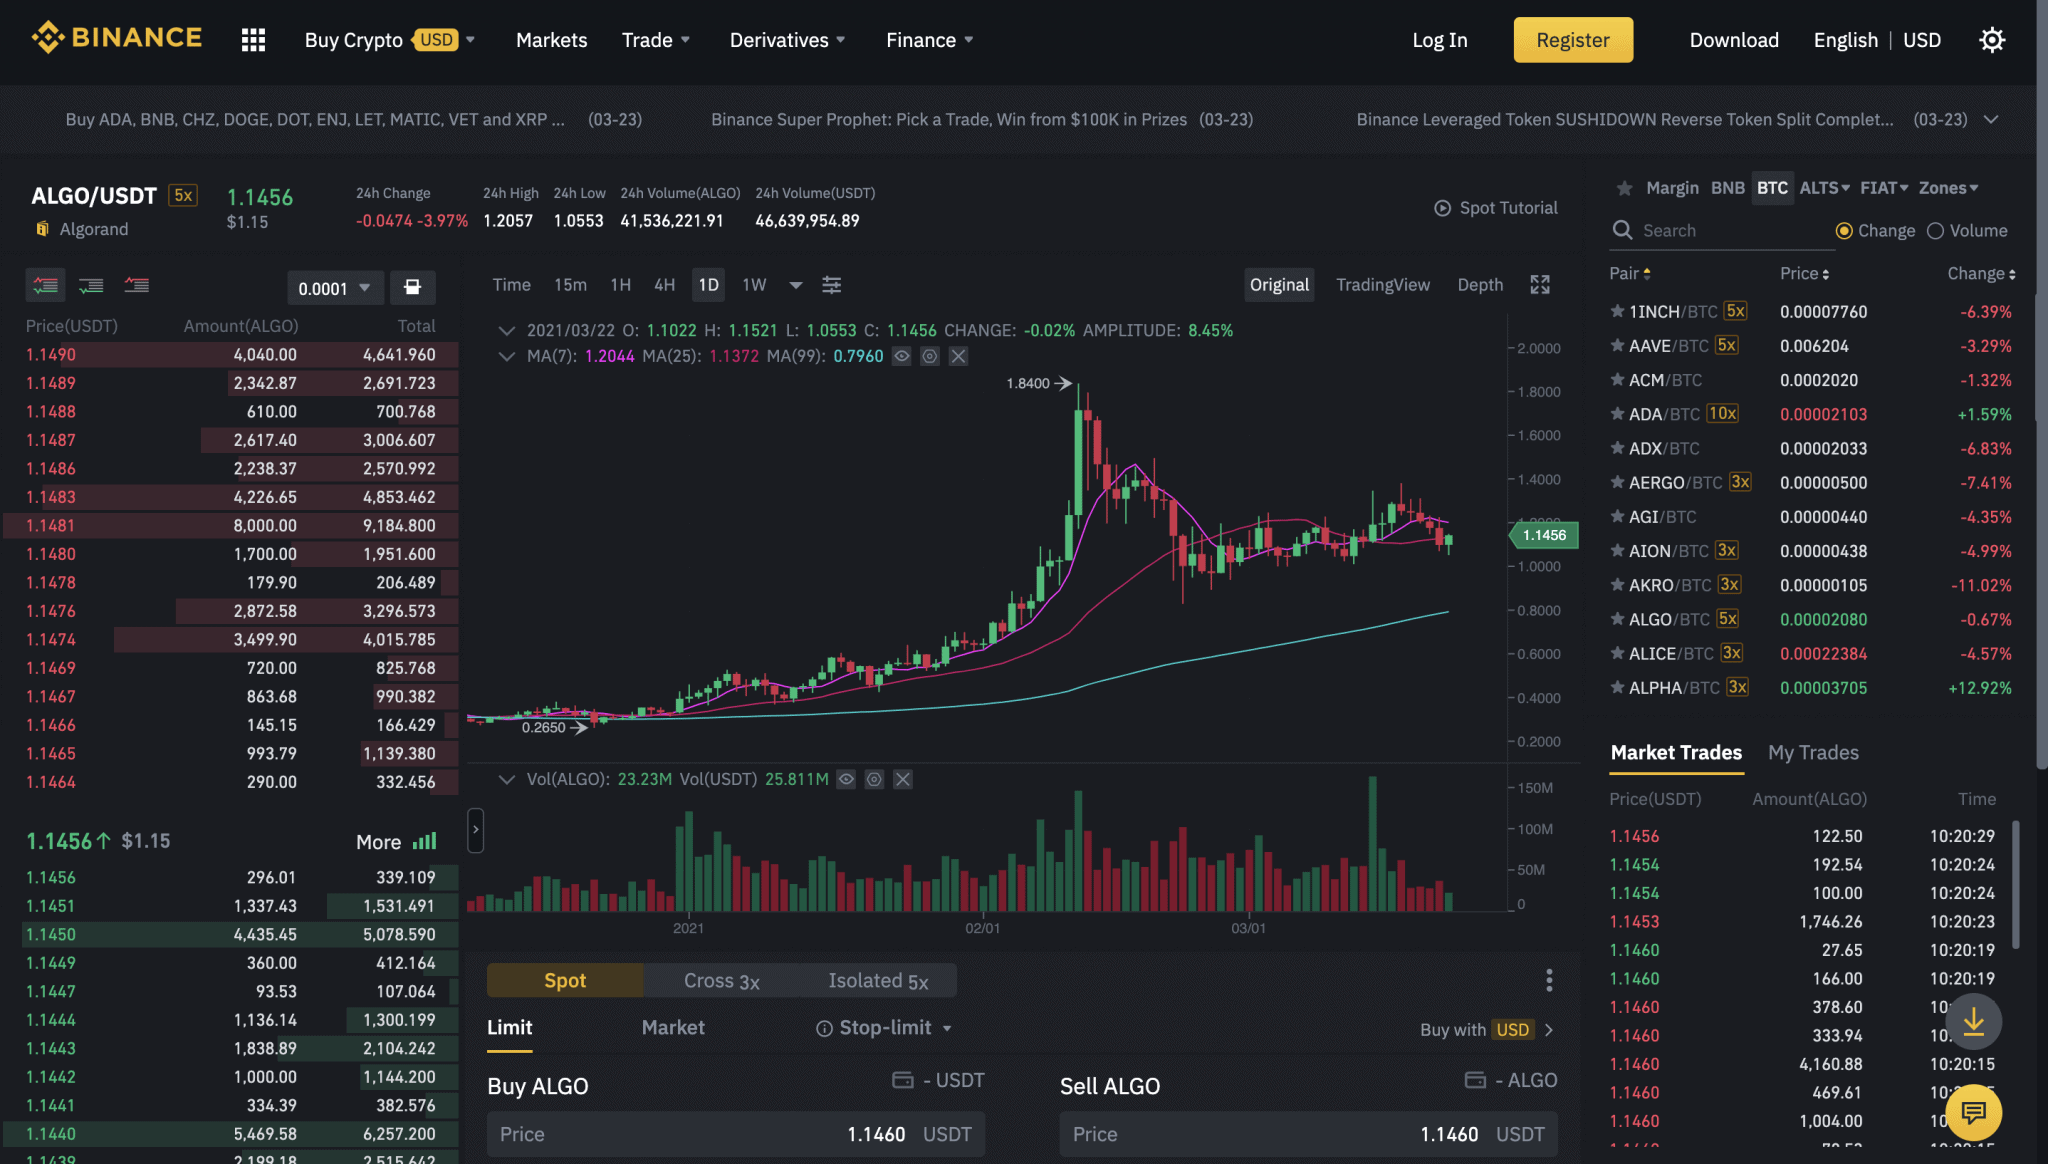Select the Change radio button
The image size is (2048, 1164).
pyautogui.click(x=1844, y=231)
